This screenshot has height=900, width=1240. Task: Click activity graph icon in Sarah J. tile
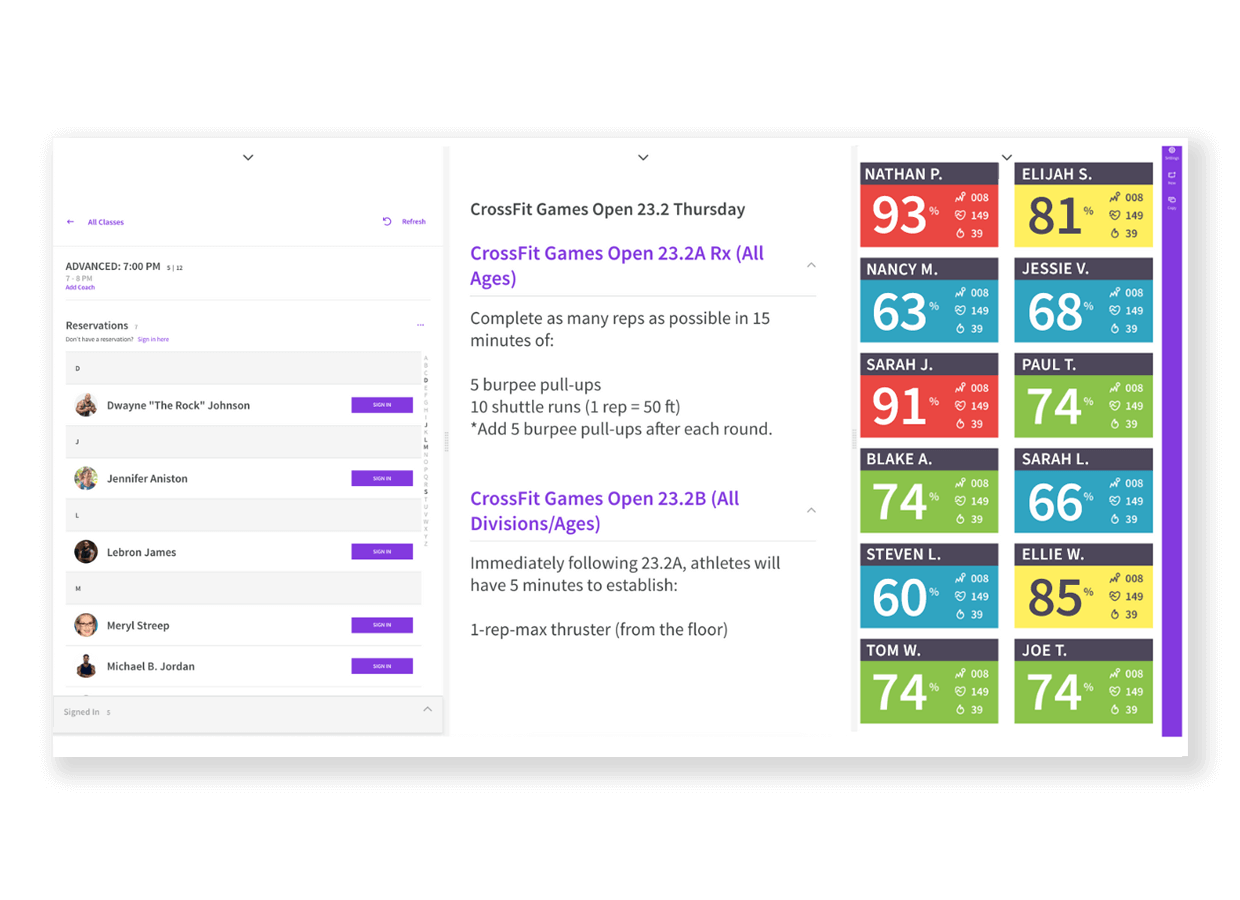pyautogui.click(x=960, y=388)
